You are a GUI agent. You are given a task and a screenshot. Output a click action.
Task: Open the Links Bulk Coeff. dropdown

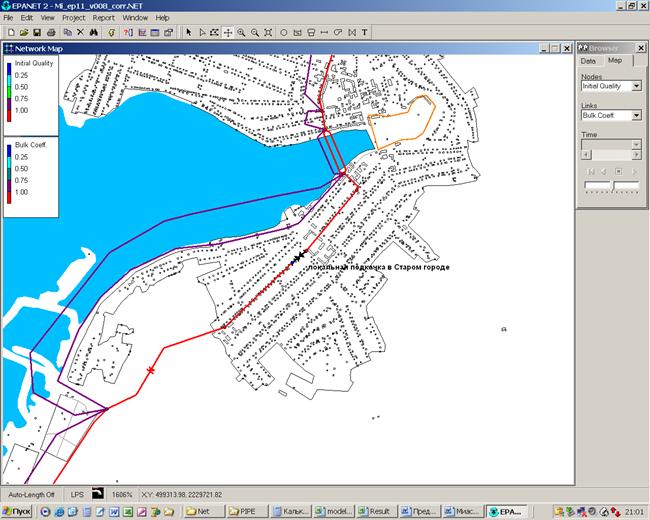coord(636,115)
